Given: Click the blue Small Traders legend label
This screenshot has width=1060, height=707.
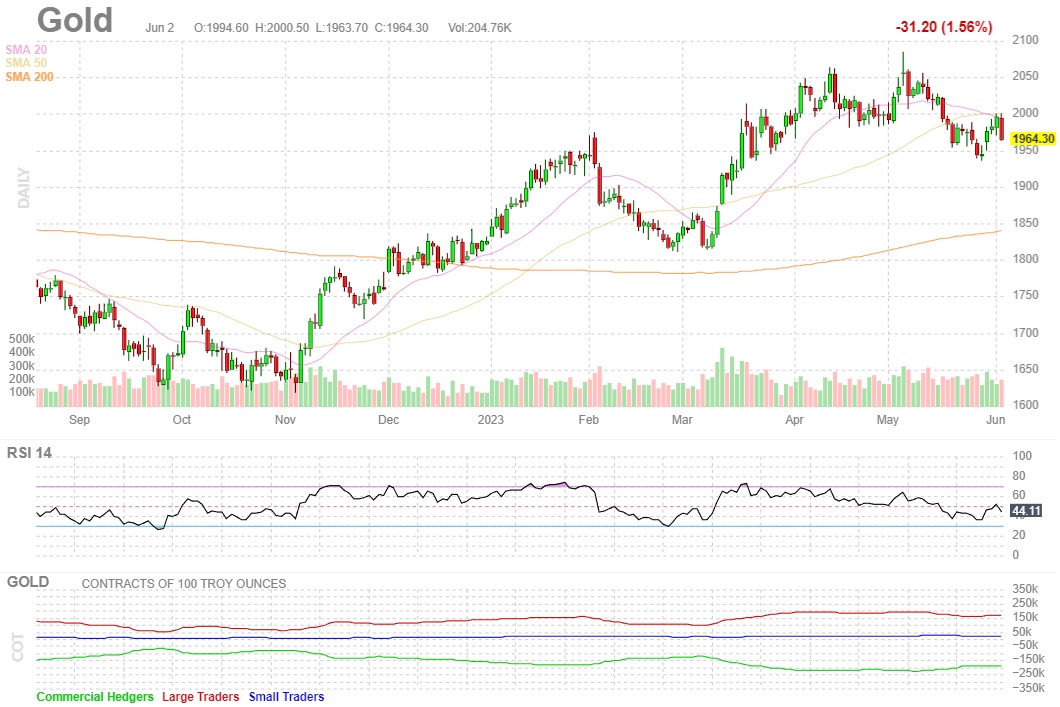Looking at the screenshot, I should coord(287,697).
